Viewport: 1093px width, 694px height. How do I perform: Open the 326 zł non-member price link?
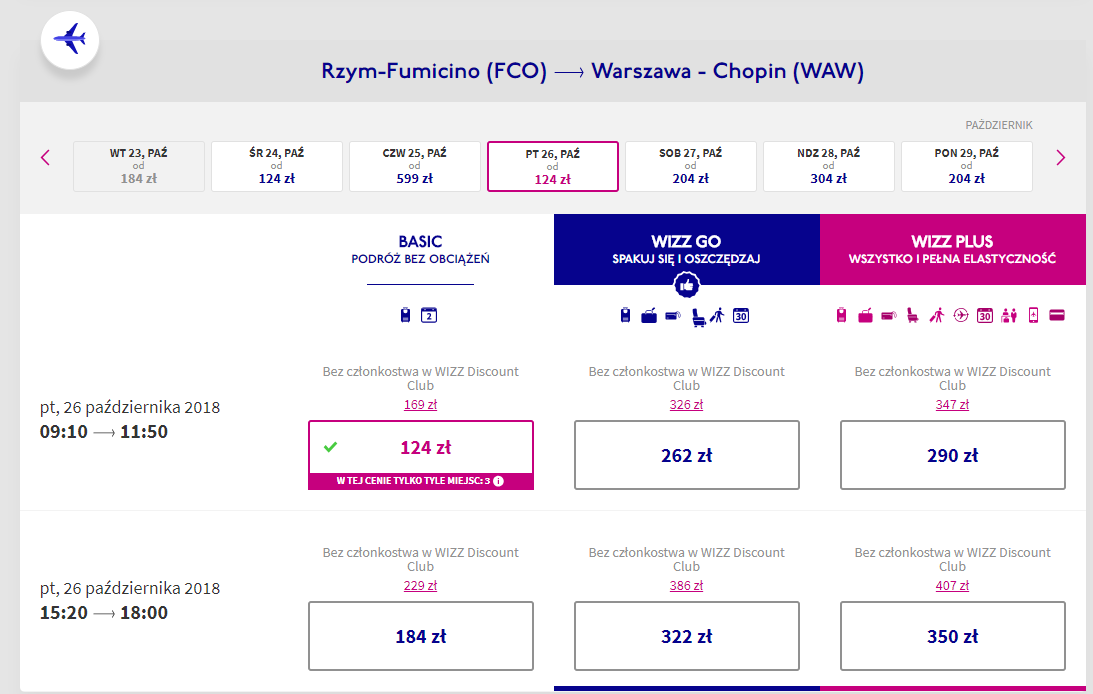point(687,404)
